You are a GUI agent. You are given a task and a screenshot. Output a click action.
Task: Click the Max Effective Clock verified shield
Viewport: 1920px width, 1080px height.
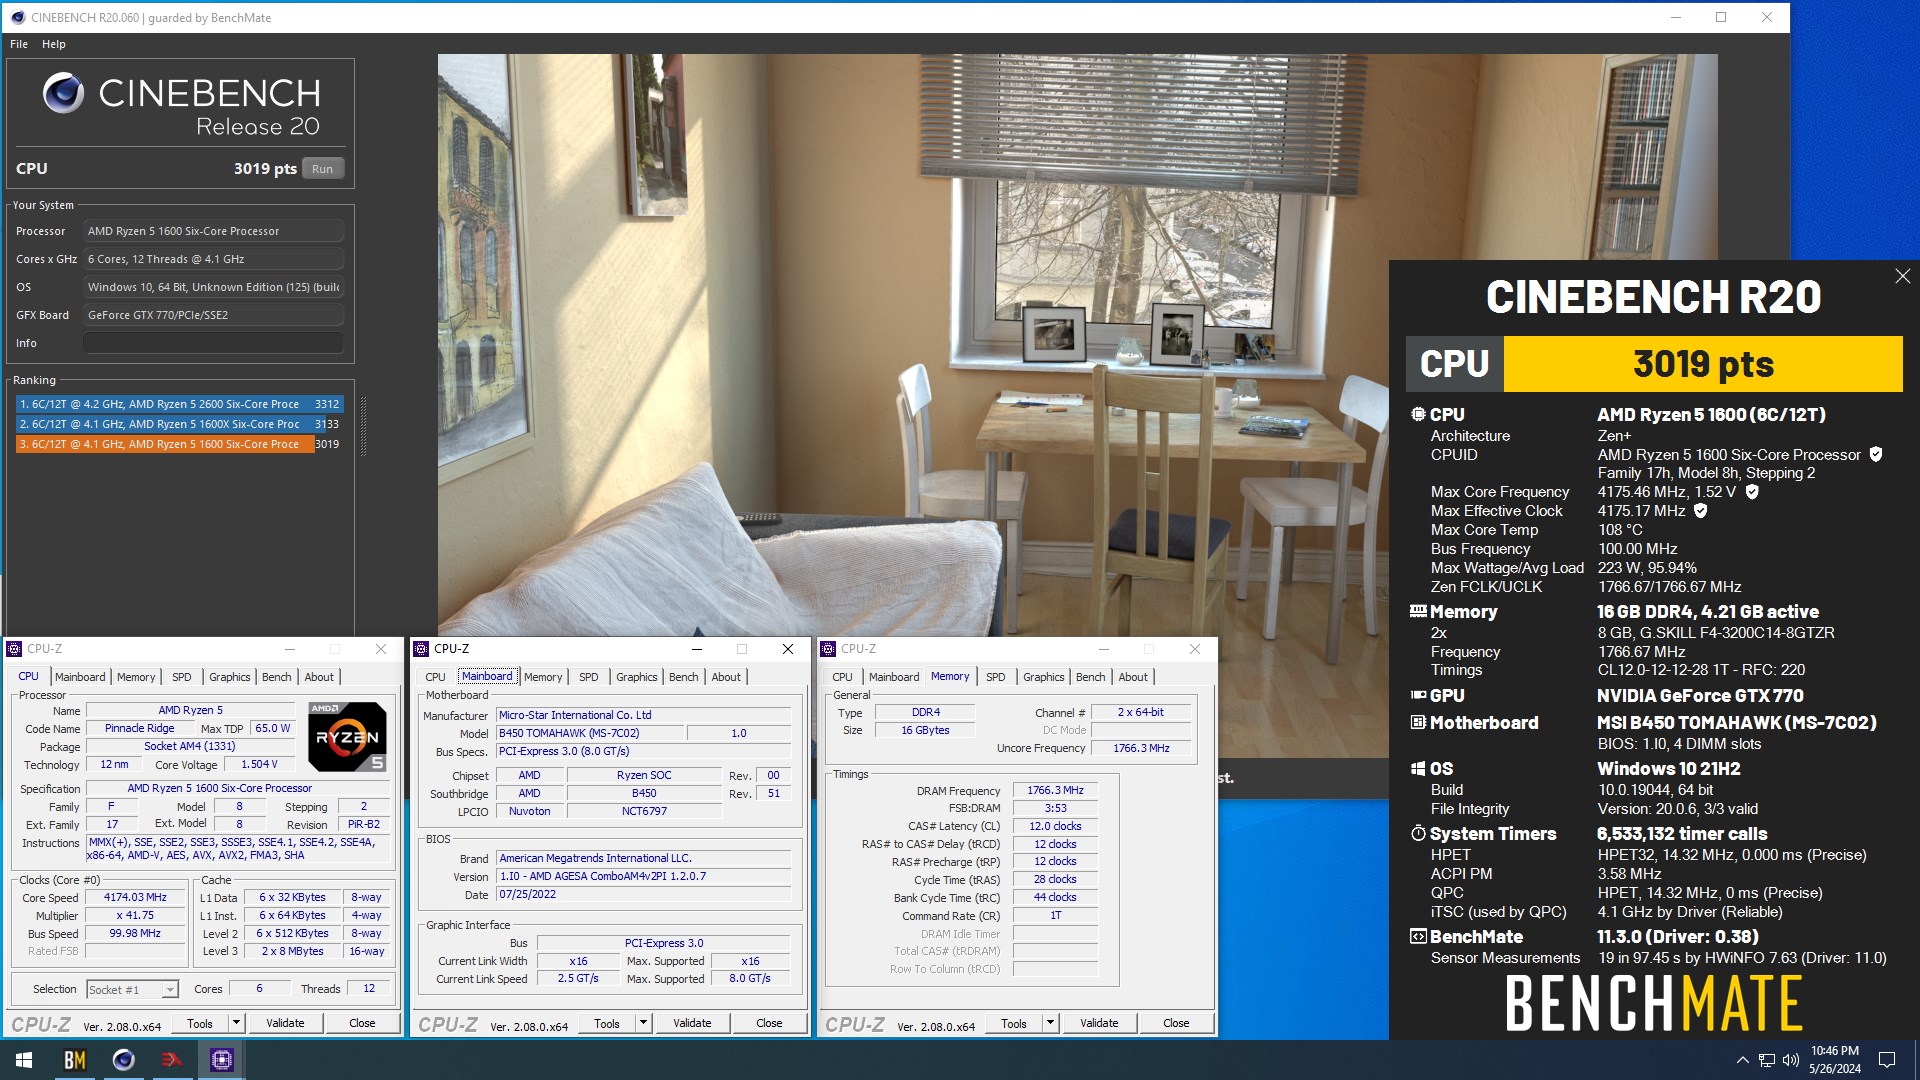(x=1700, y=510)
